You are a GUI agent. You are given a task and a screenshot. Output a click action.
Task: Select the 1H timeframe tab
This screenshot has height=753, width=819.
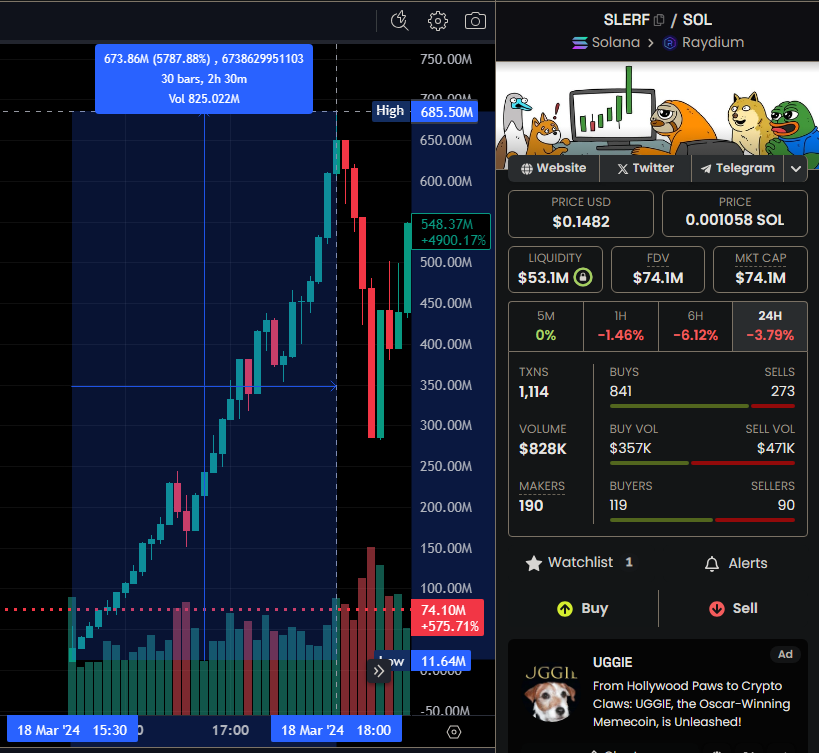[621, 326]
